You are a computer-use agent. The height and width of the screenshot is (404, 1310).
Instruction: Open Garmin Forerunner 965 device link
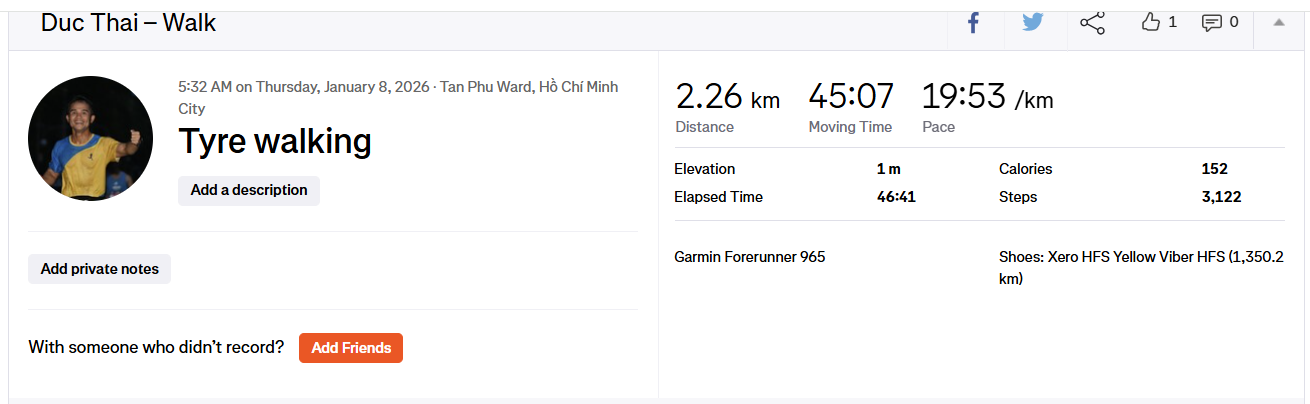[749, 257]
